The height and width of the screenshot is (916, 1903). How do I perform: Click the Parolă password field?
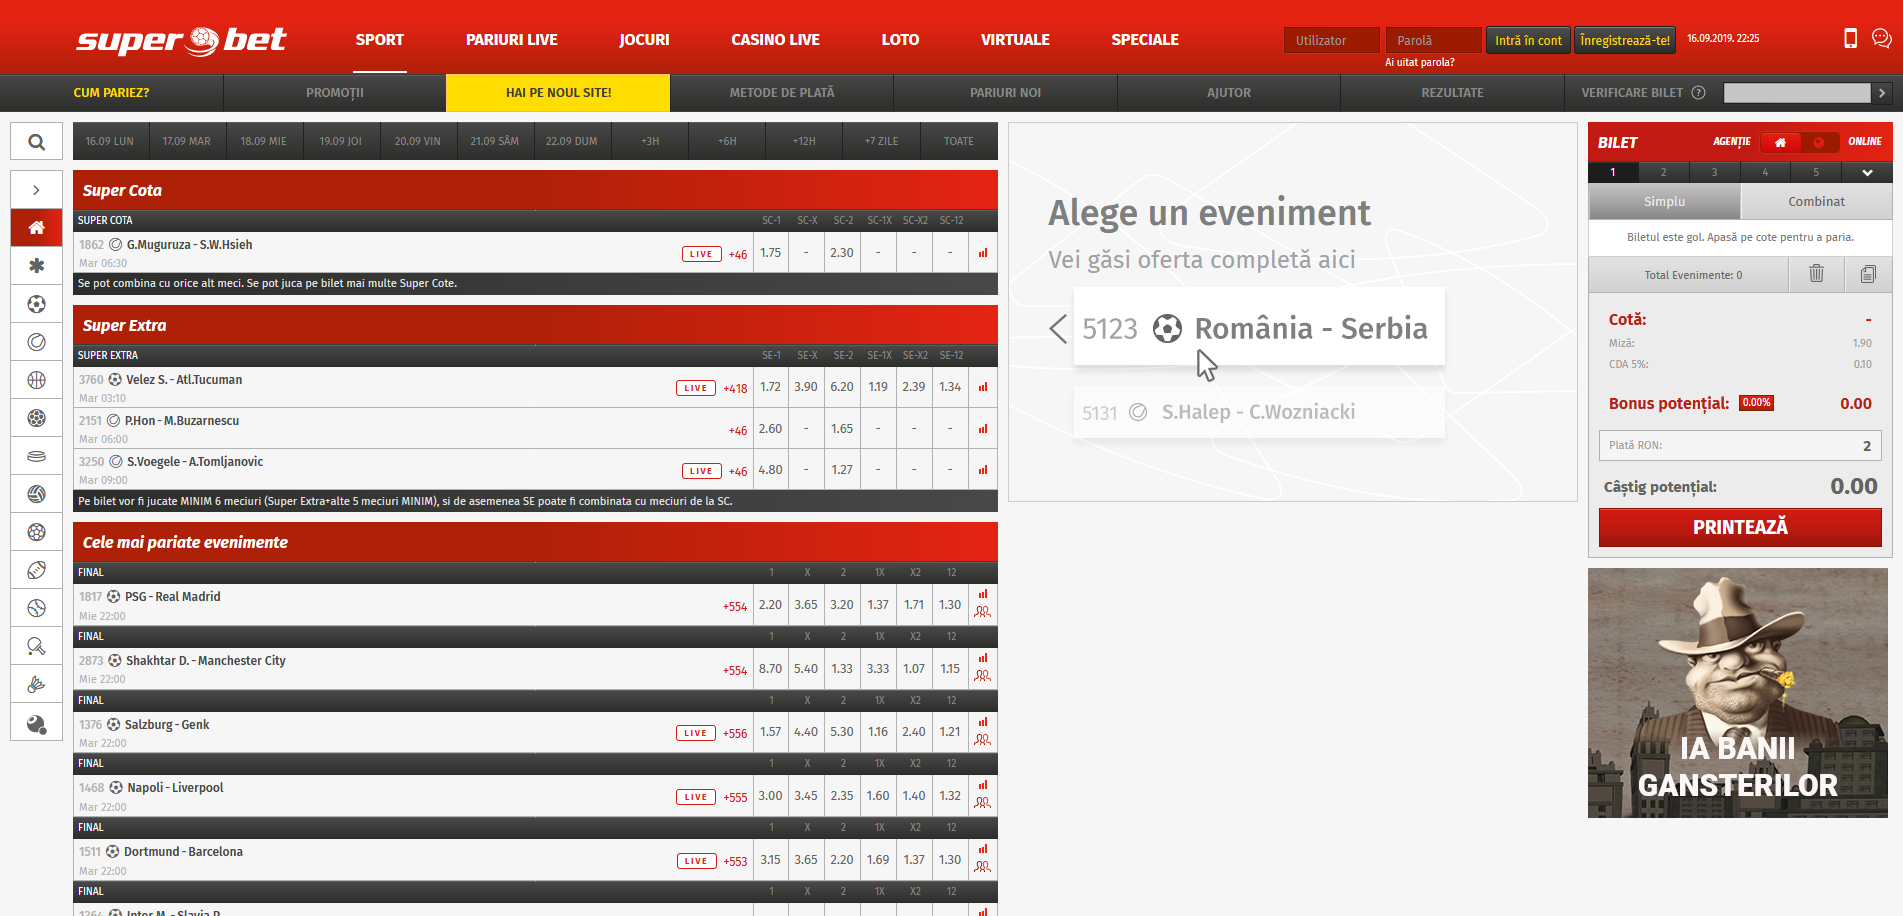[x=1433, y=40]
